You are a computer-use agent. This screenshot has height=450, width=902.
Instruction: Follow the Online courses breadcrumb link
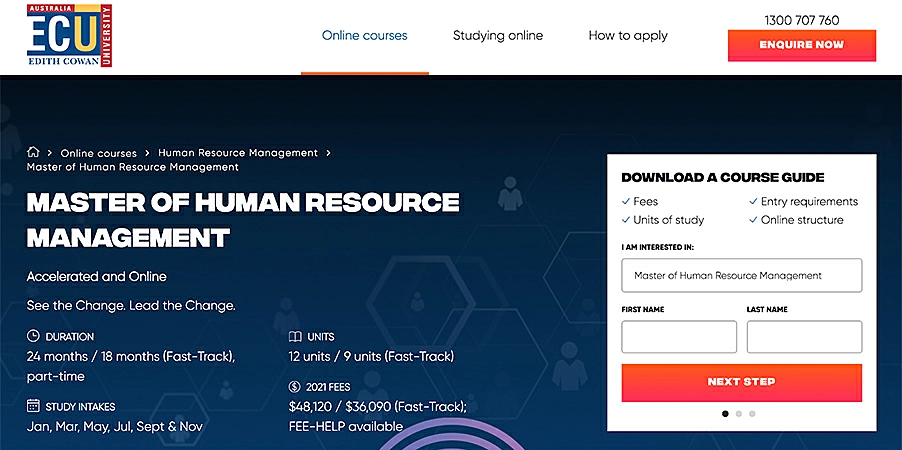point(99,153)
